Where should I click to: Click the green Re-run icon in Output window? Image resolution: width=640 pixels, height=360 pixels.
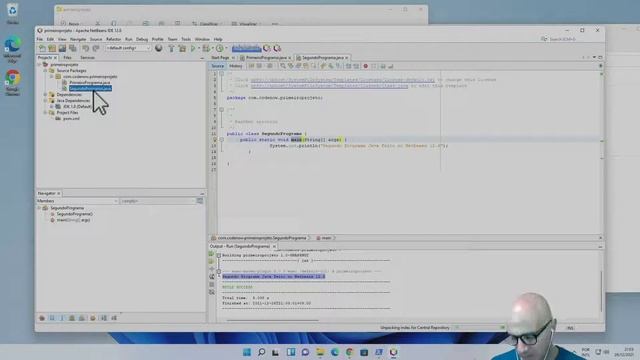211,254
